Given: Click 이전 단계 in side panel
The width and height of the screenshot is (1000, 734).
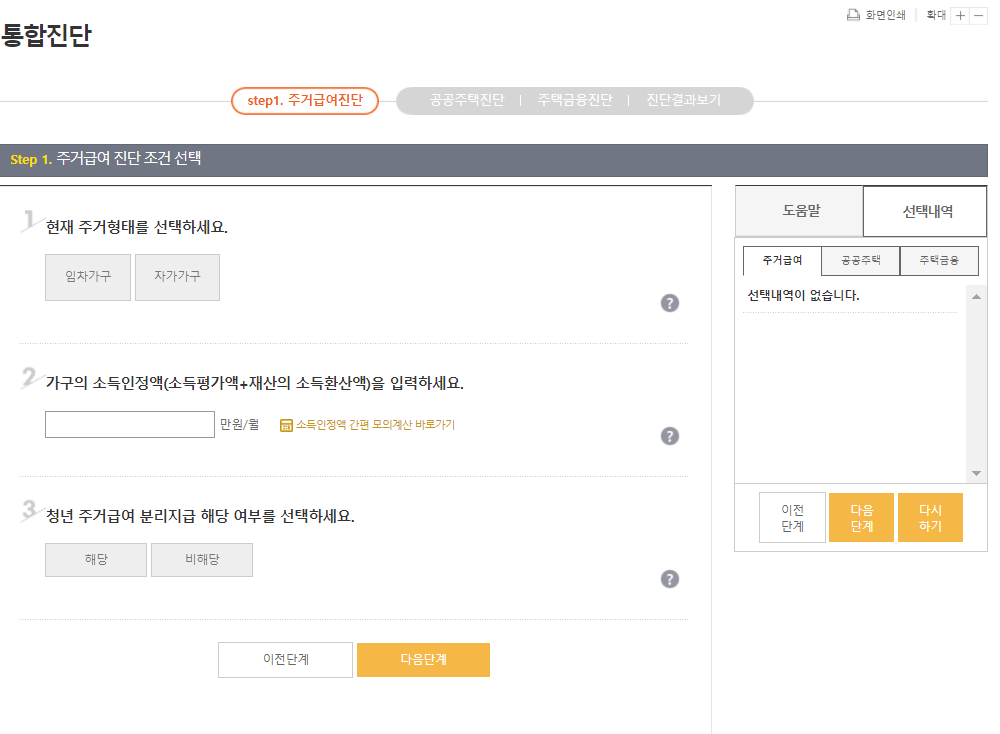Looking at the screenshot, I should (x=792, y=518).
